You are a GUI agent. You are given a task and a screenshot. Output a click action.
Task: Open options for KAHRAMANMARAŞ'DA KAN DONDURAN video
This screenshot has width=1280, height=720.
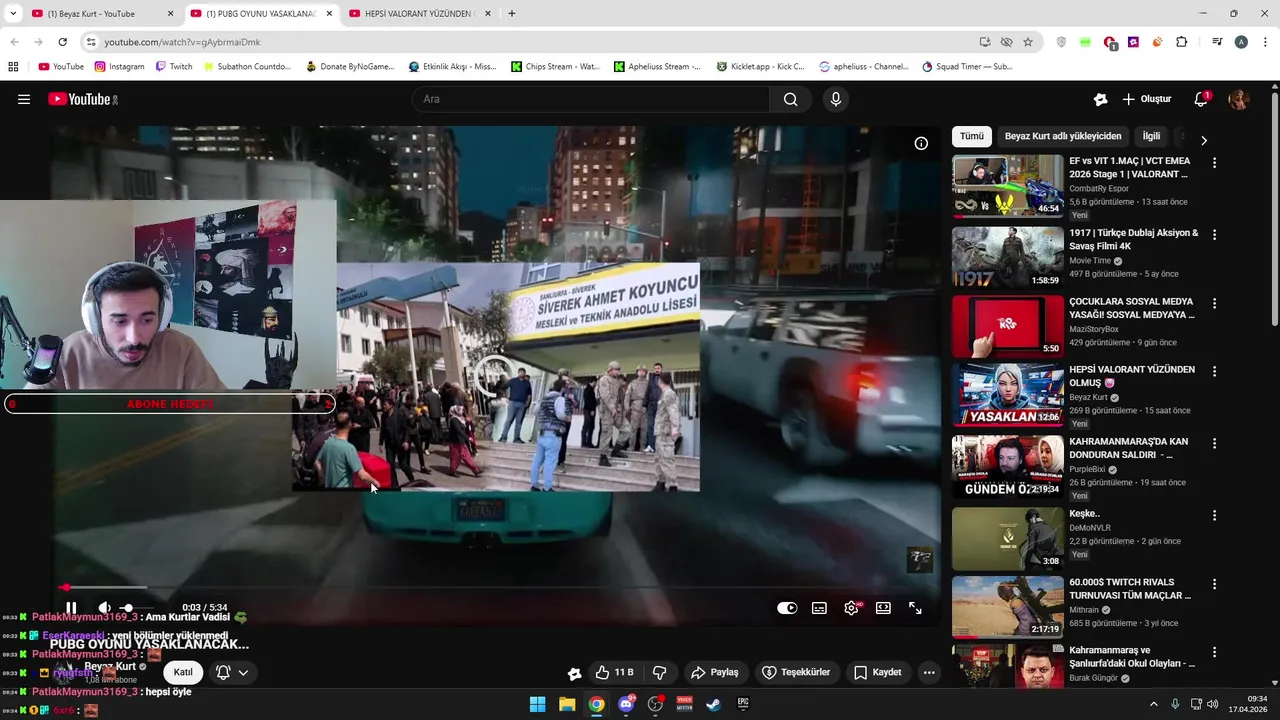pos(1215,443)
